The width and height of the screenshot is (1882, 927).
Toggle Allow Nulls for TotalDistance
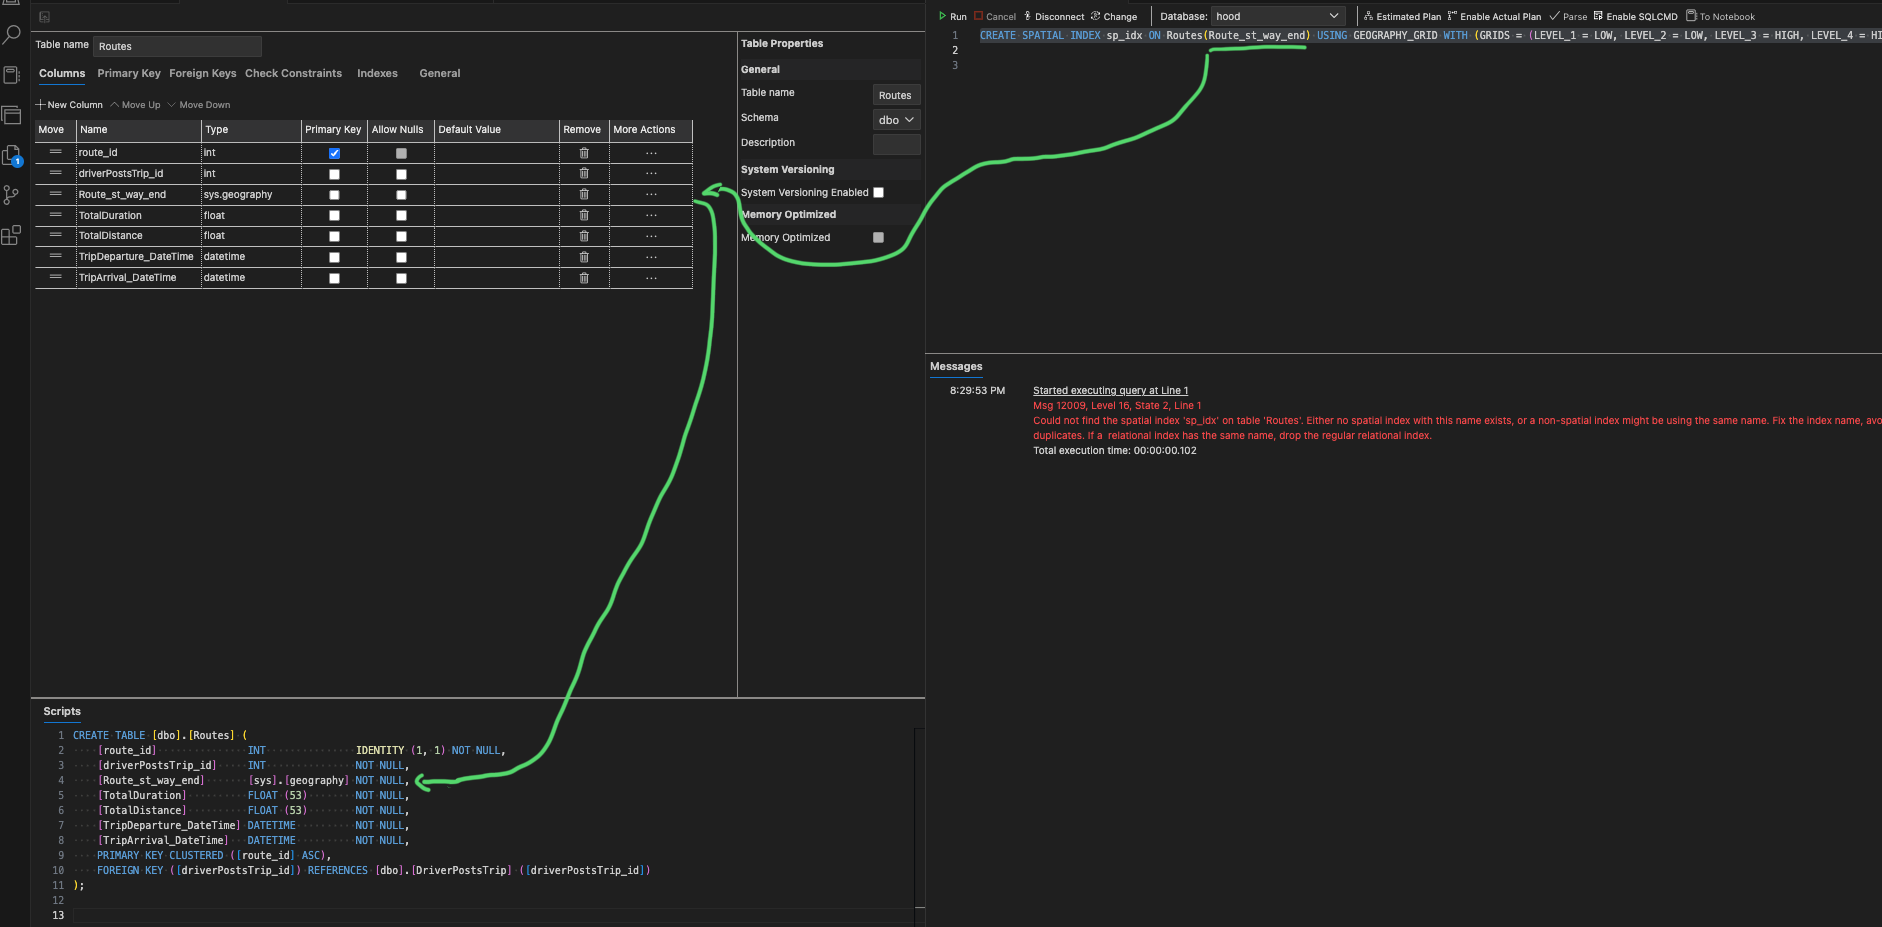point(401,236)
